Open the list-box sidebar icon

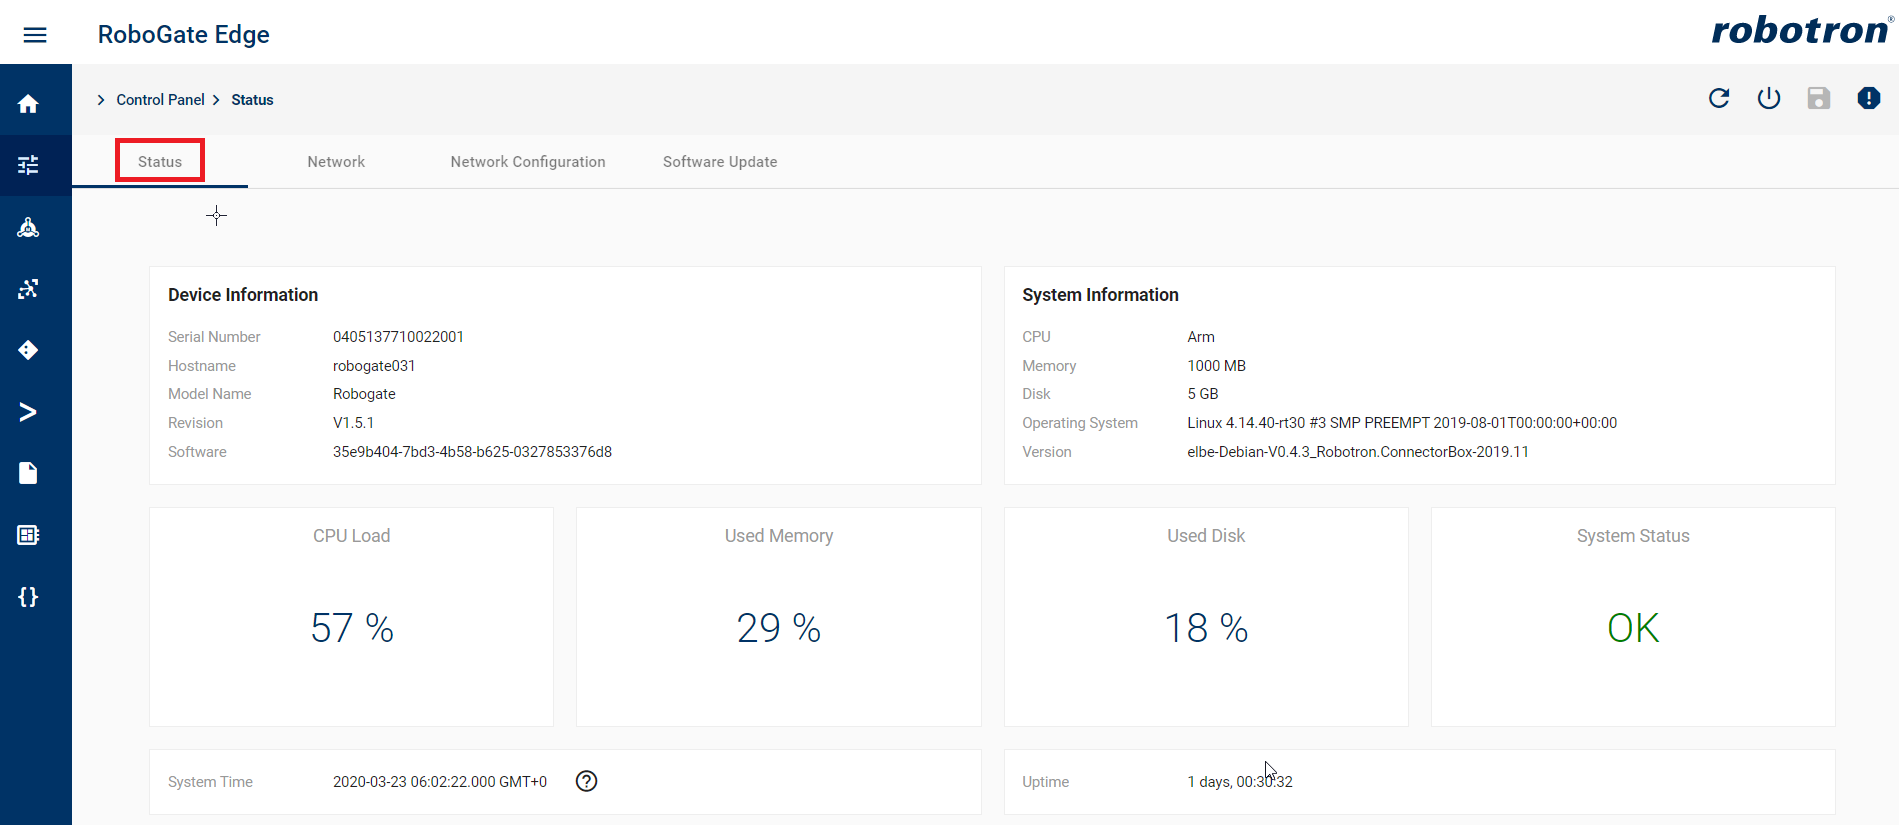(x=28, y=535)
